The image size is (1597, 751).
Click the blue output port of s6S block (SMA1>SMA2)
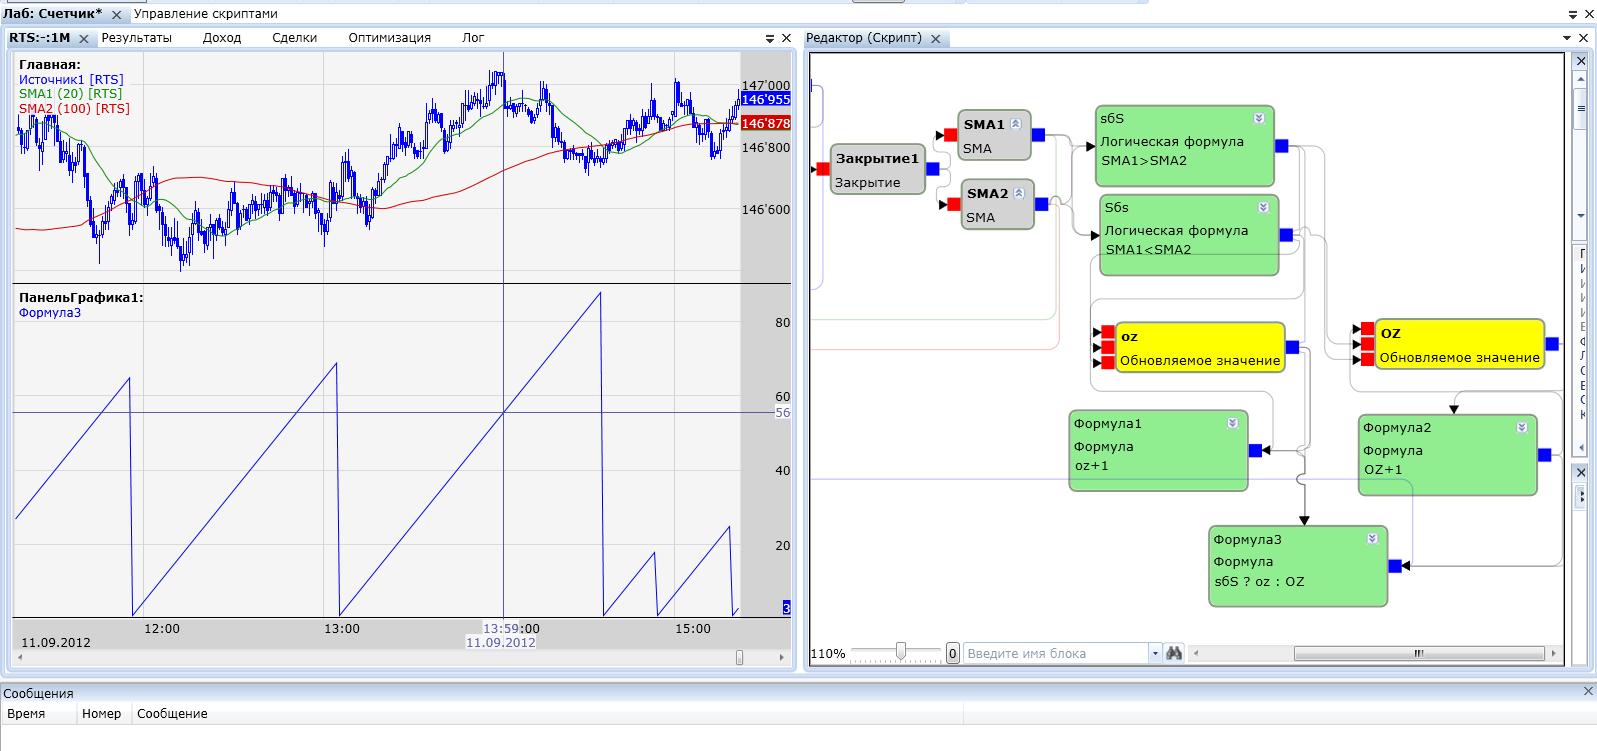pos(1282,146)
